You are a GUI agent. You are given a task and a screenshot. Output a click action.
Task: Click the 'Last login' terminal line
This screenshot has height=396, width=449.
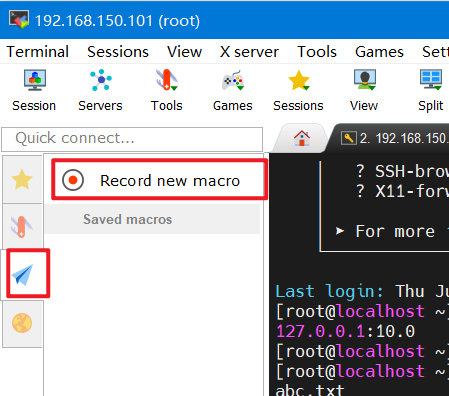362,291
